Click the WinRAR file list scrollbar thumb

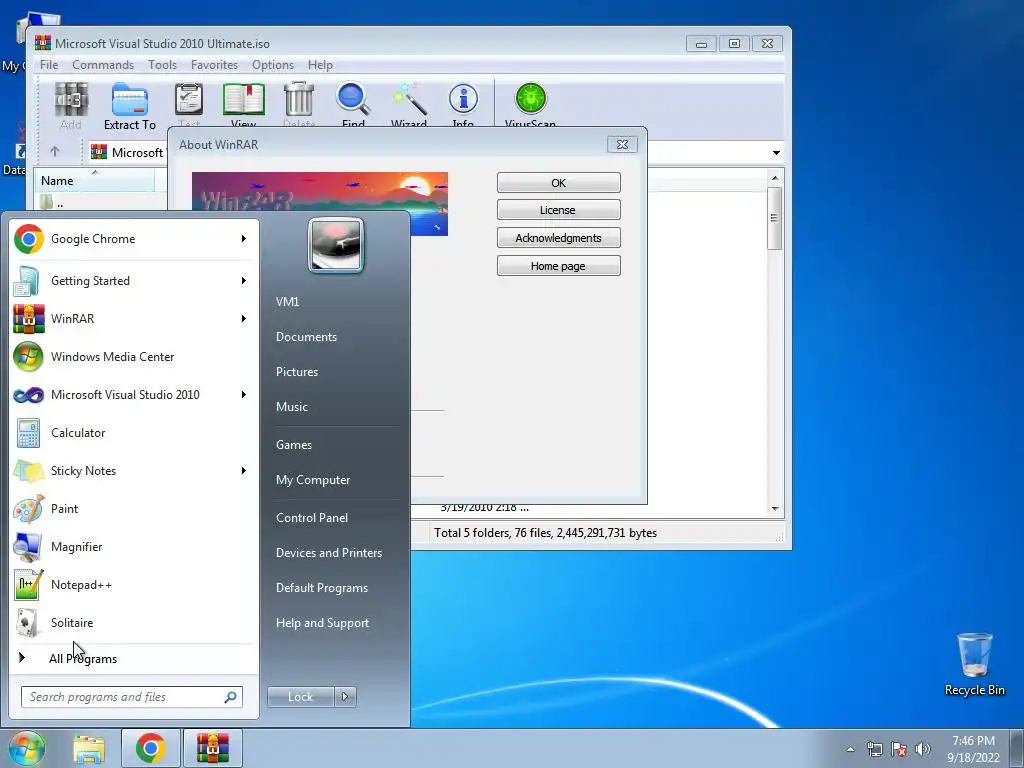coord(775,218)
